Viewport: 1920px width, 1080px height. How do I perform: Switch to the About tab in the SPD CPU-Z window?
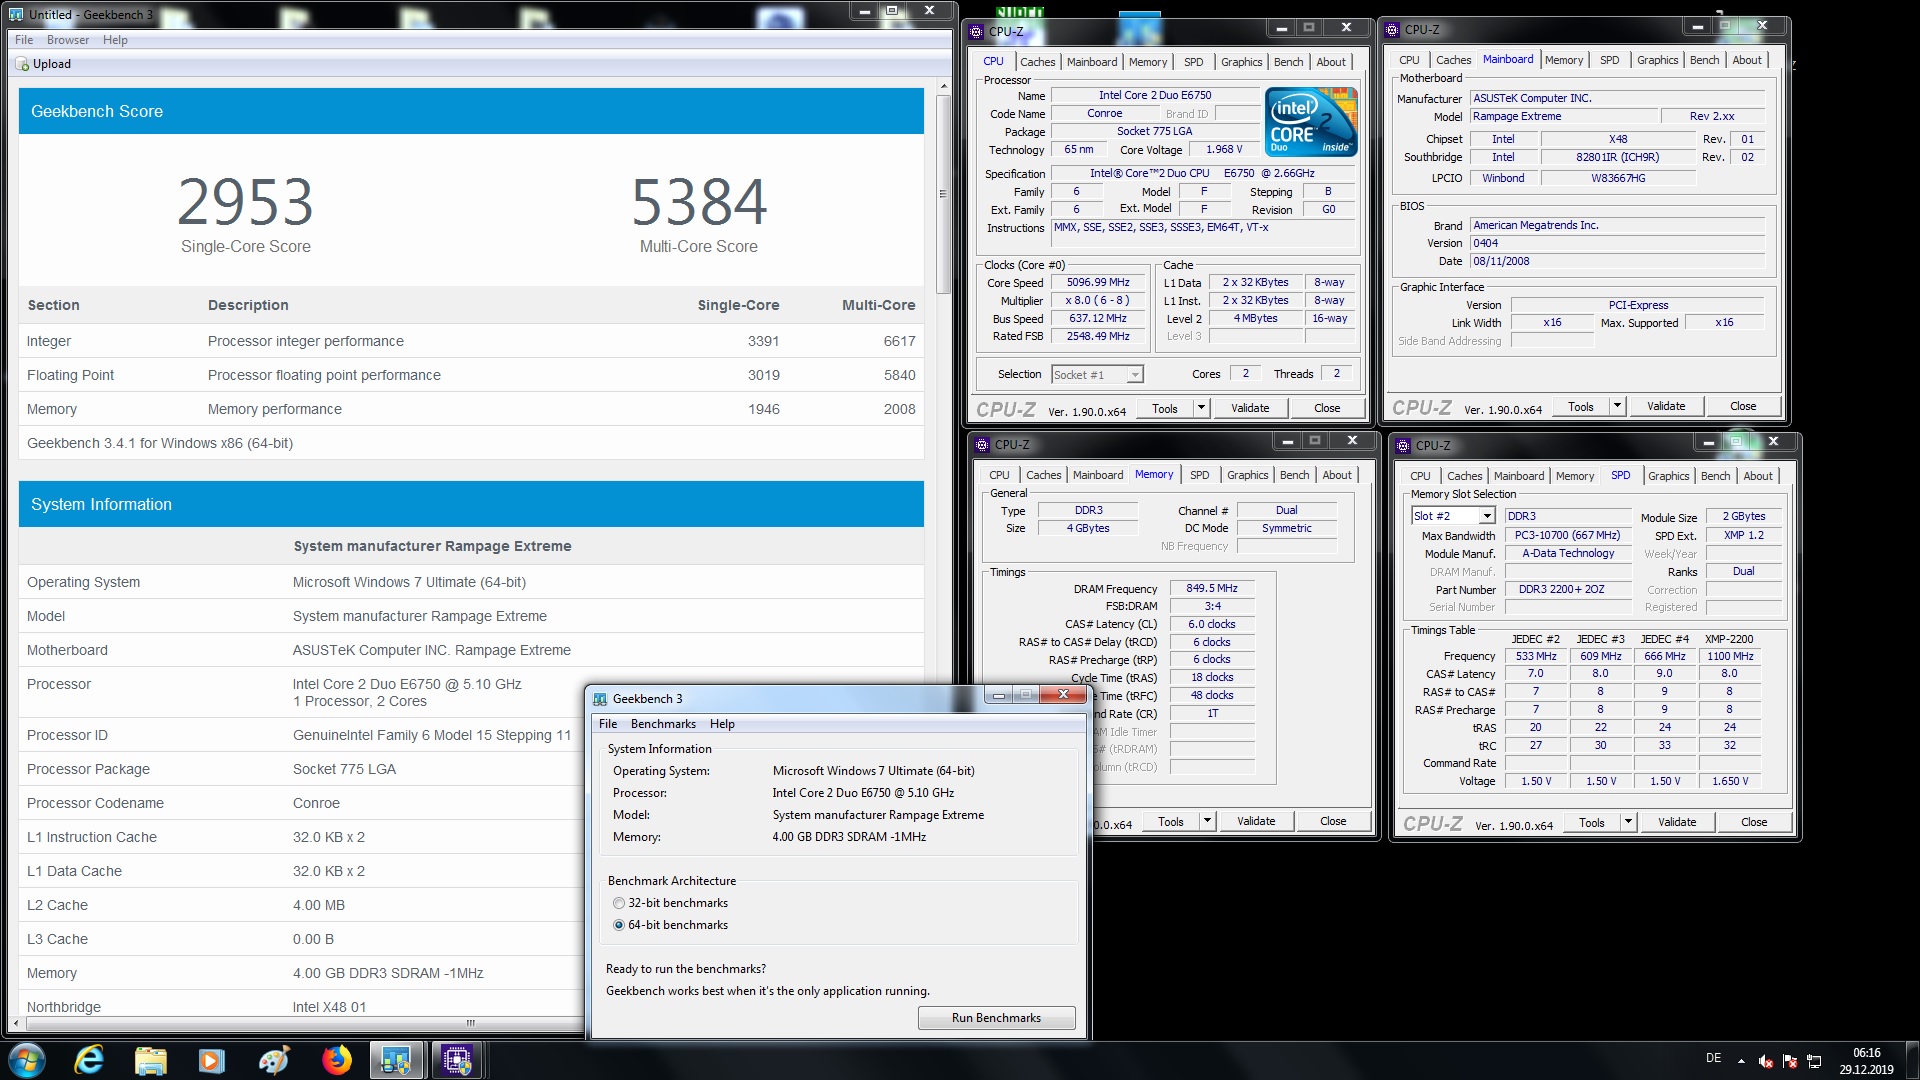tap(1758, 476)
